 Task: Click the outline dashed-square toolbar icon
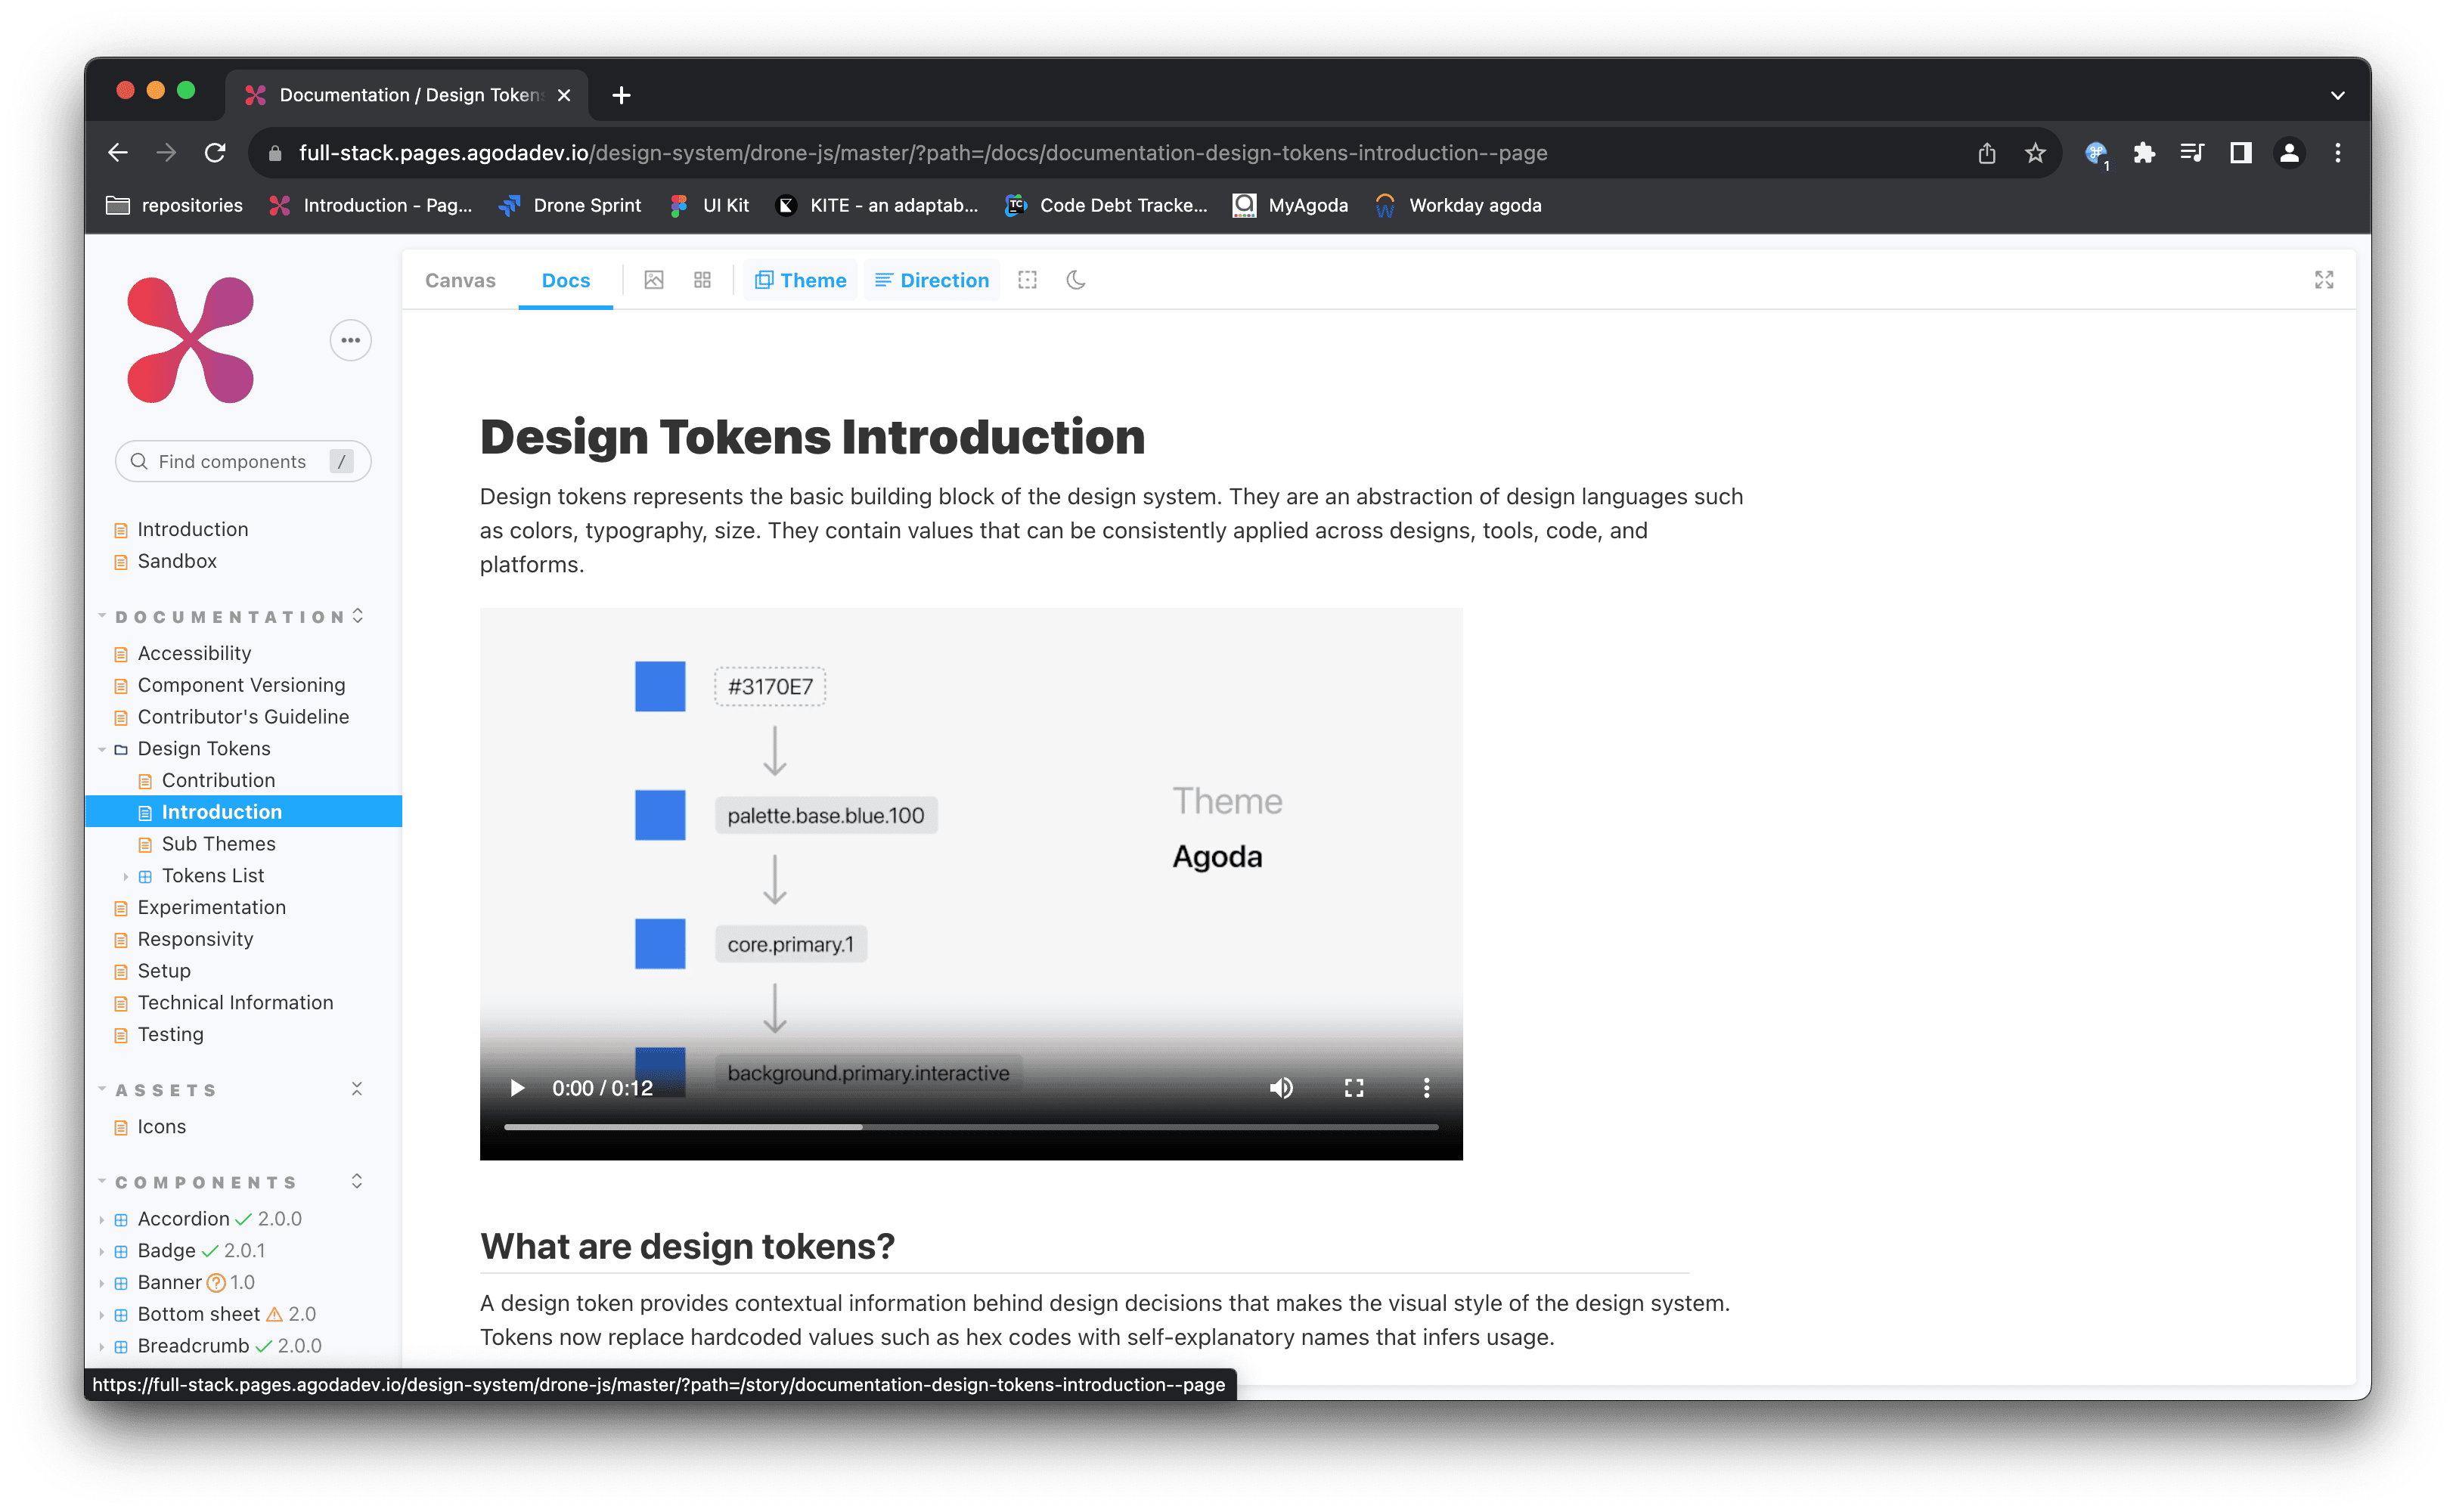(1027, 280)
